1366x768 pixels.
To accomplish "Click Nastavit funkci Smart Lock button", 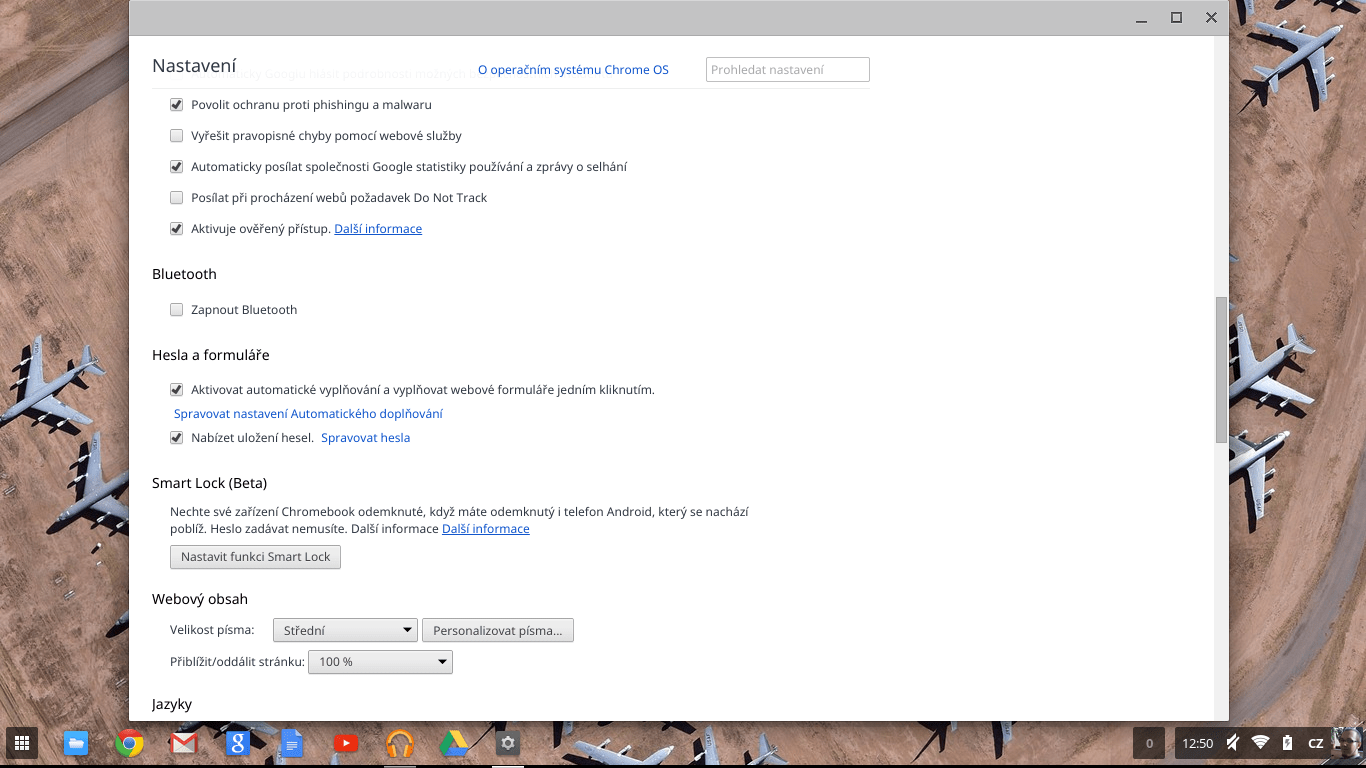I will pos(255,556).
